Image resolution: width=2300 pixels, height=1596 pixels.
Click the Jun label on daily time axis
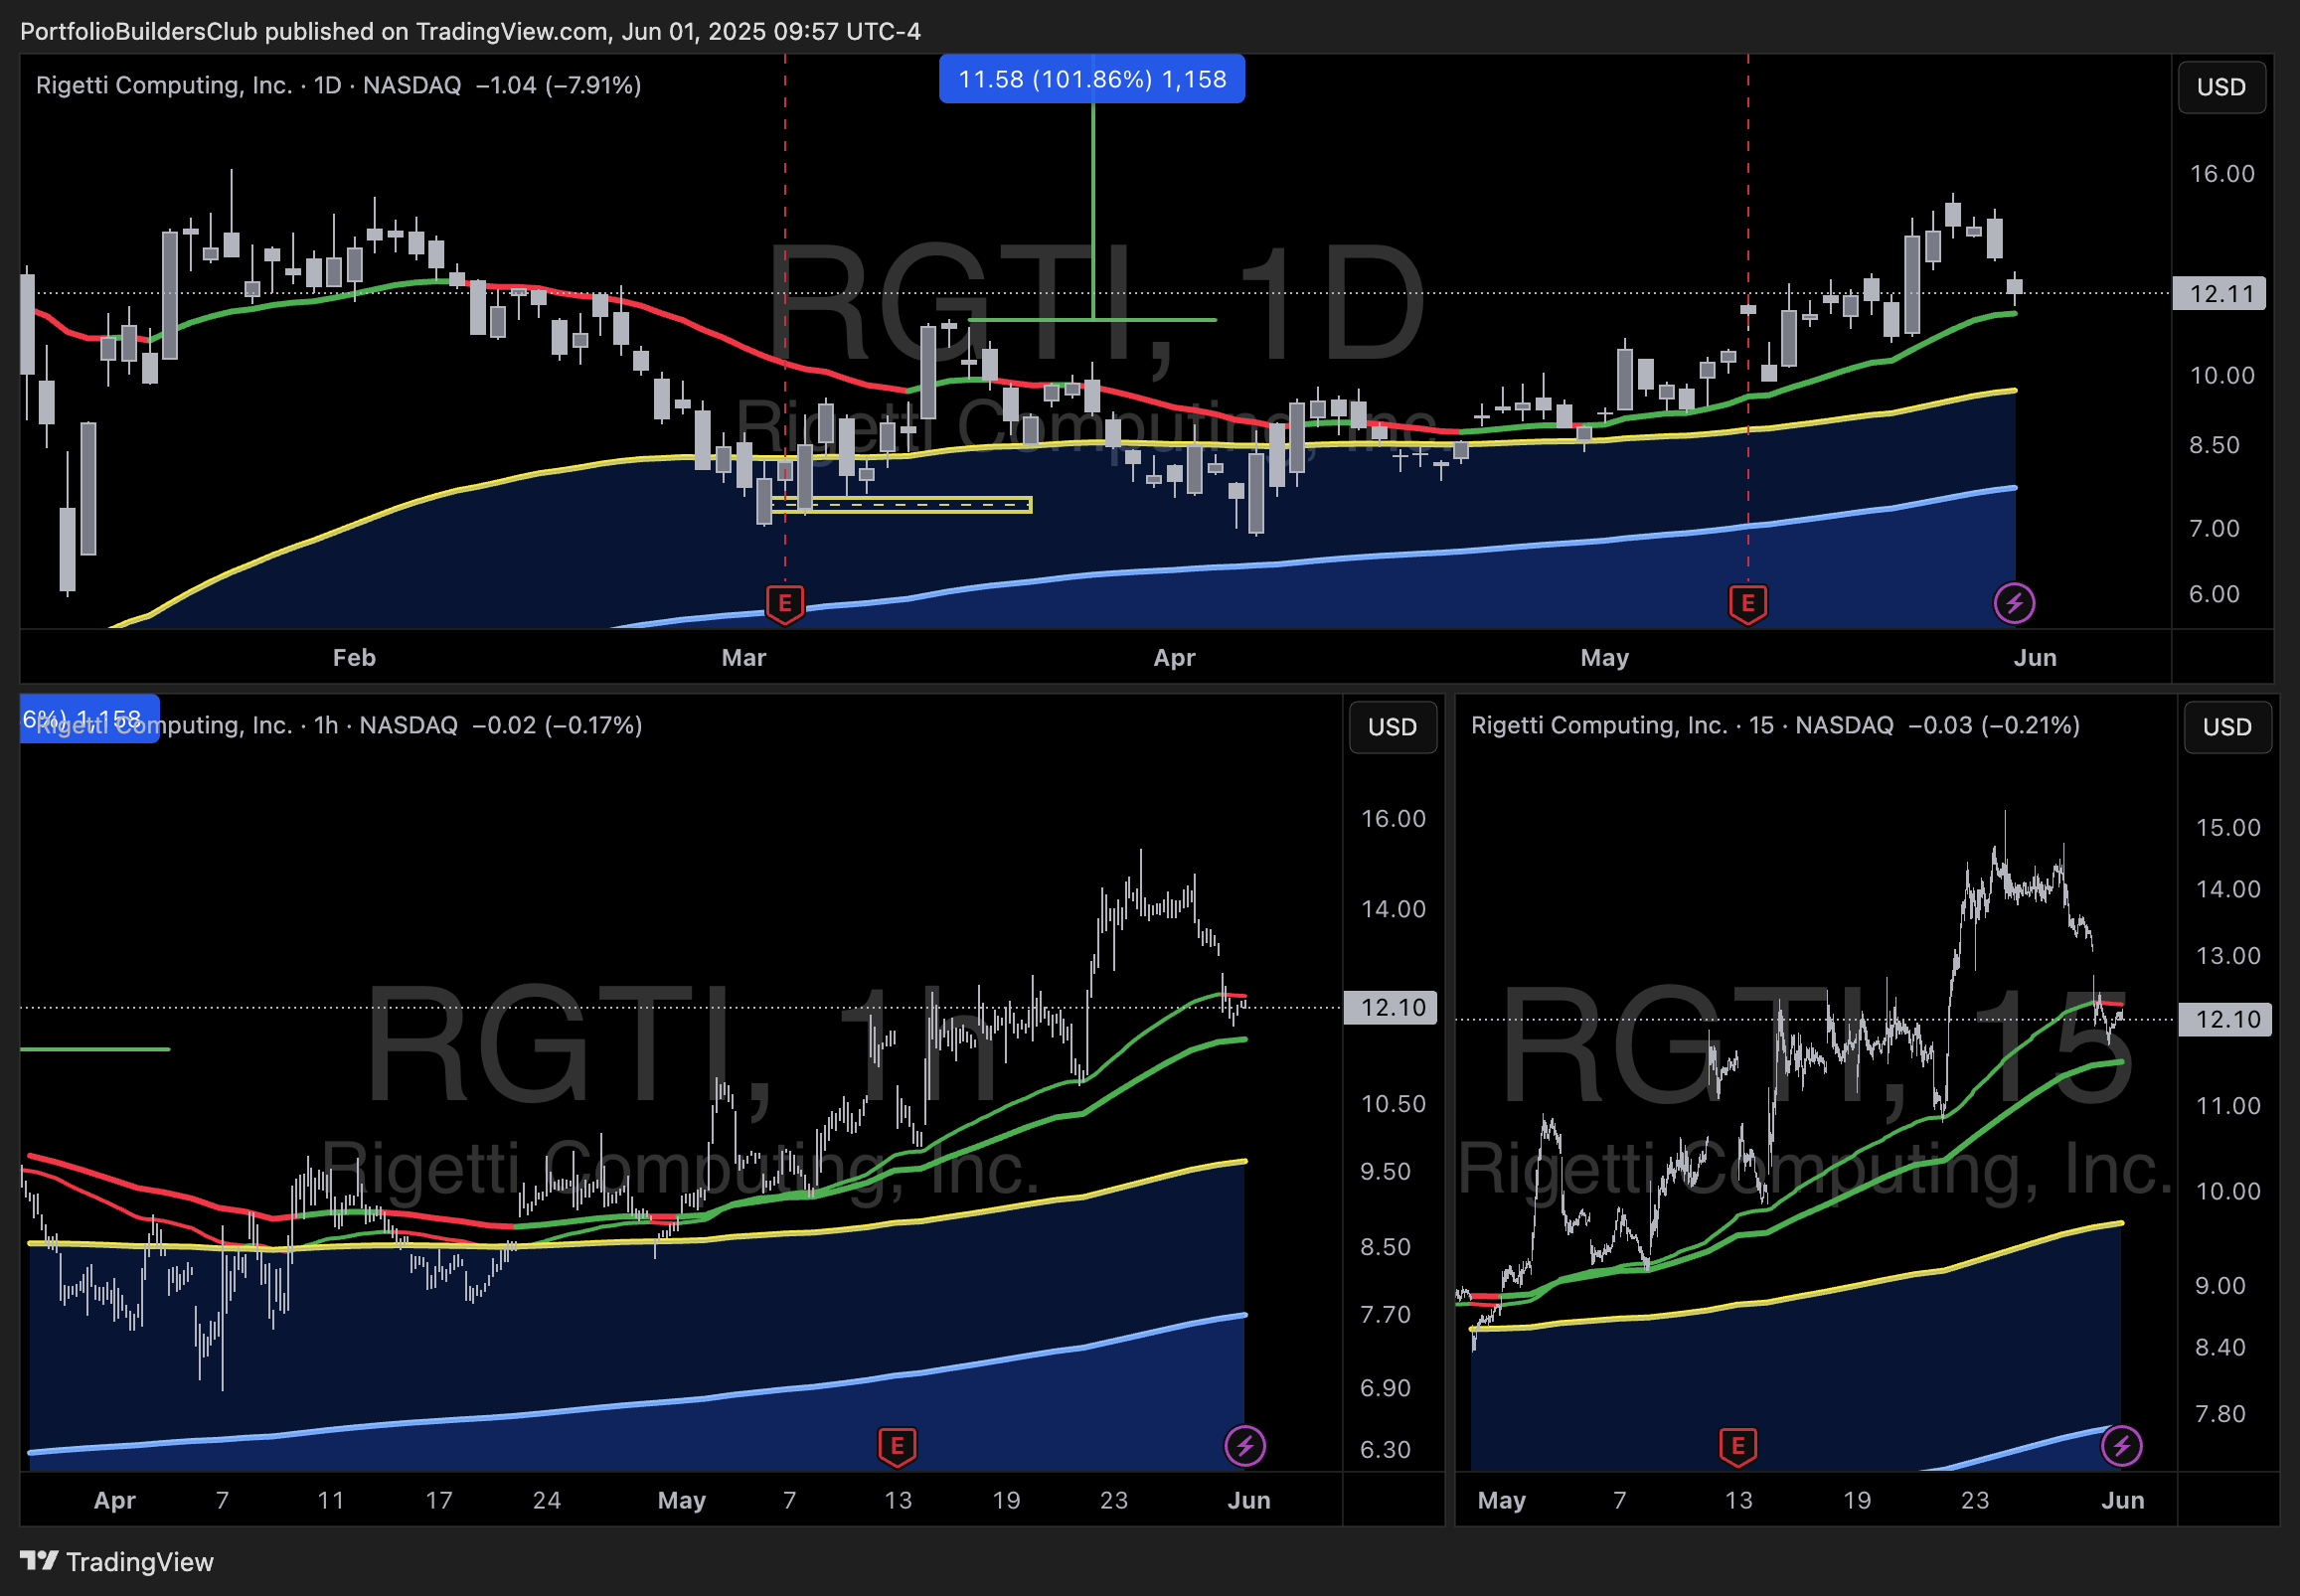[2035, 658]
